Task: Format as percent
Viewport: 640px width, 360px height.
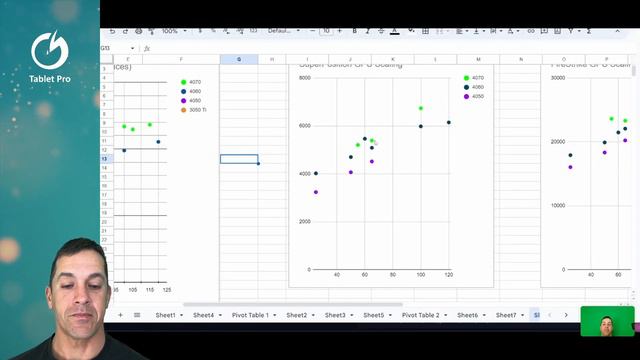Action: point(213,31)
